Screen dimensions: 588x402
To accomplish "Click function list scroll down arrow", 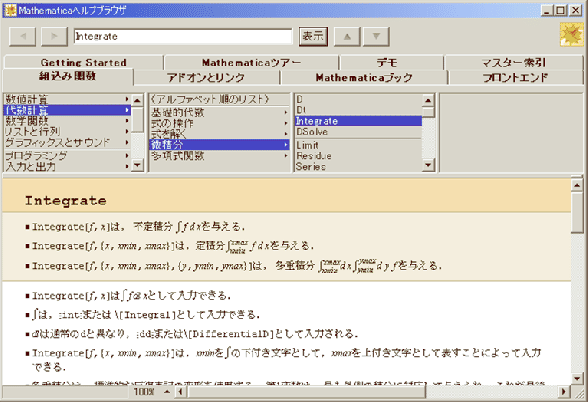I will tap(428, 165).
